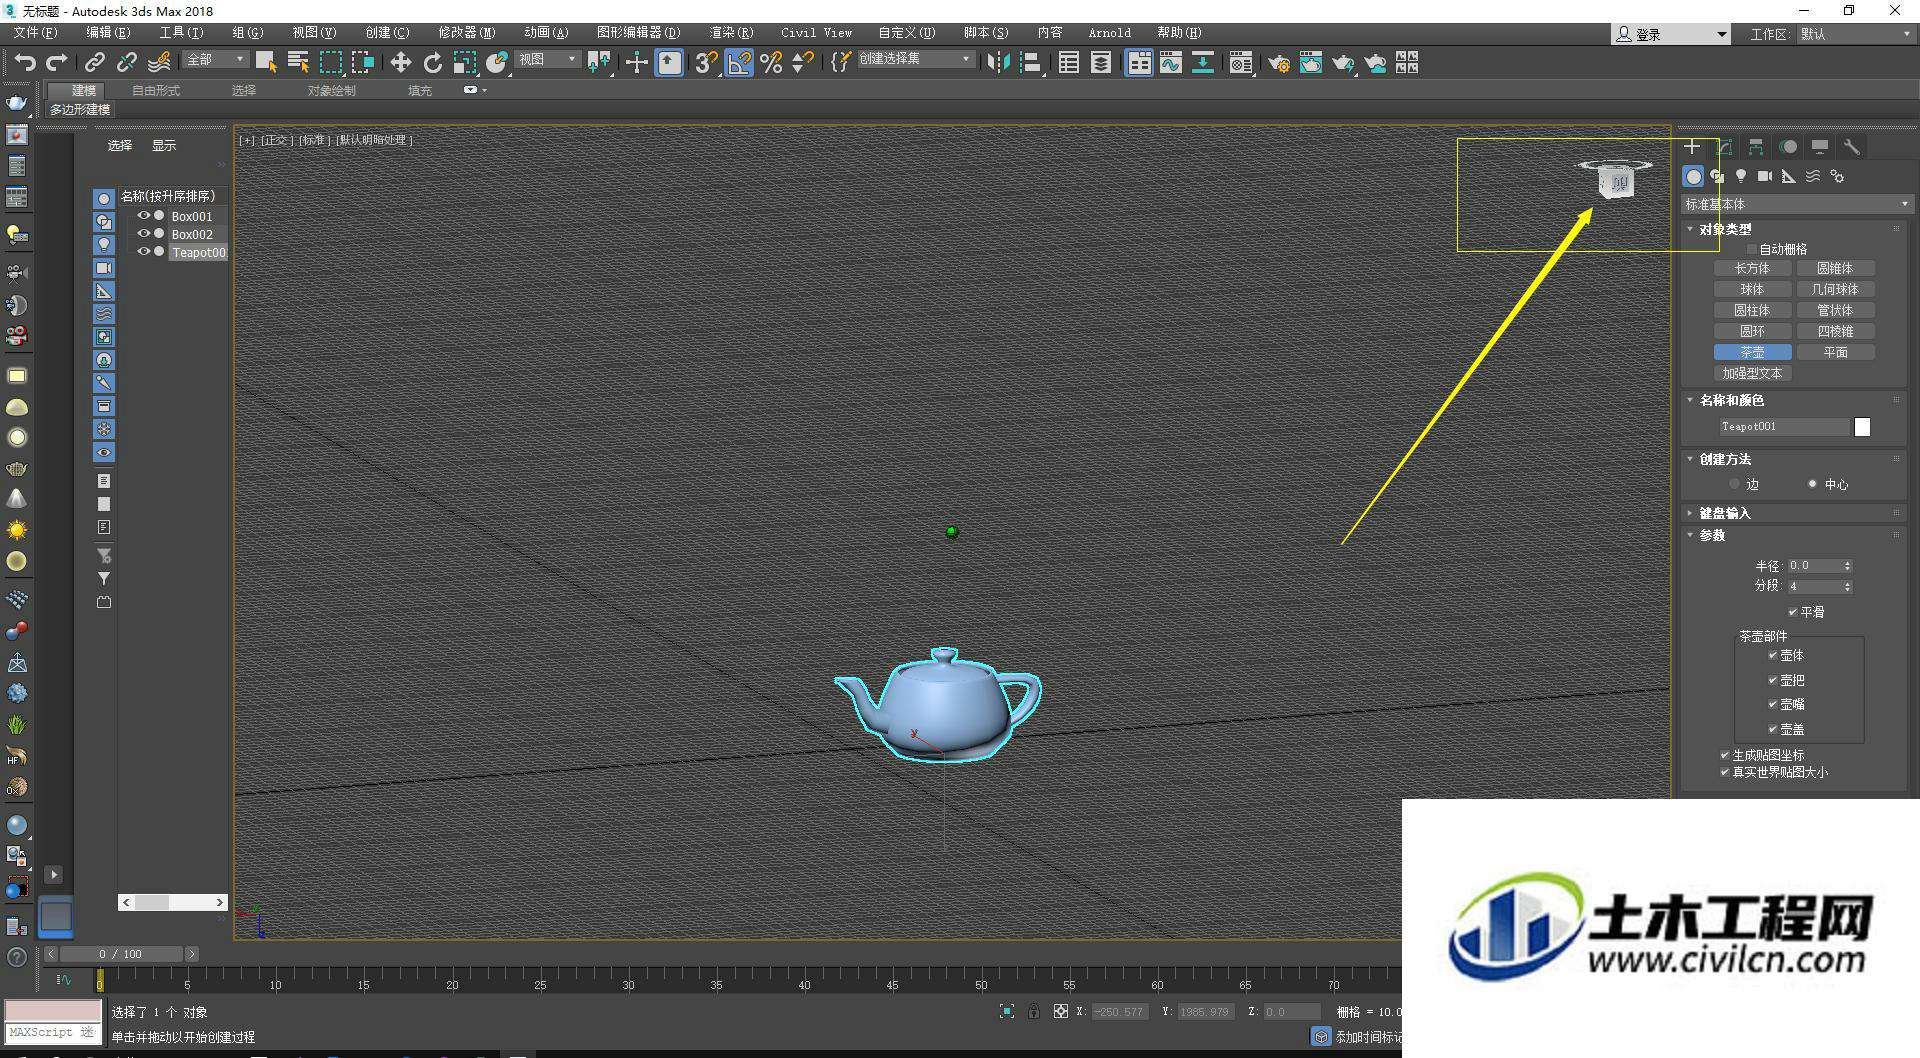Switch to the Modify panel tab icon
Screen dimensions: 1920x1058
(x=1725, y=147)
